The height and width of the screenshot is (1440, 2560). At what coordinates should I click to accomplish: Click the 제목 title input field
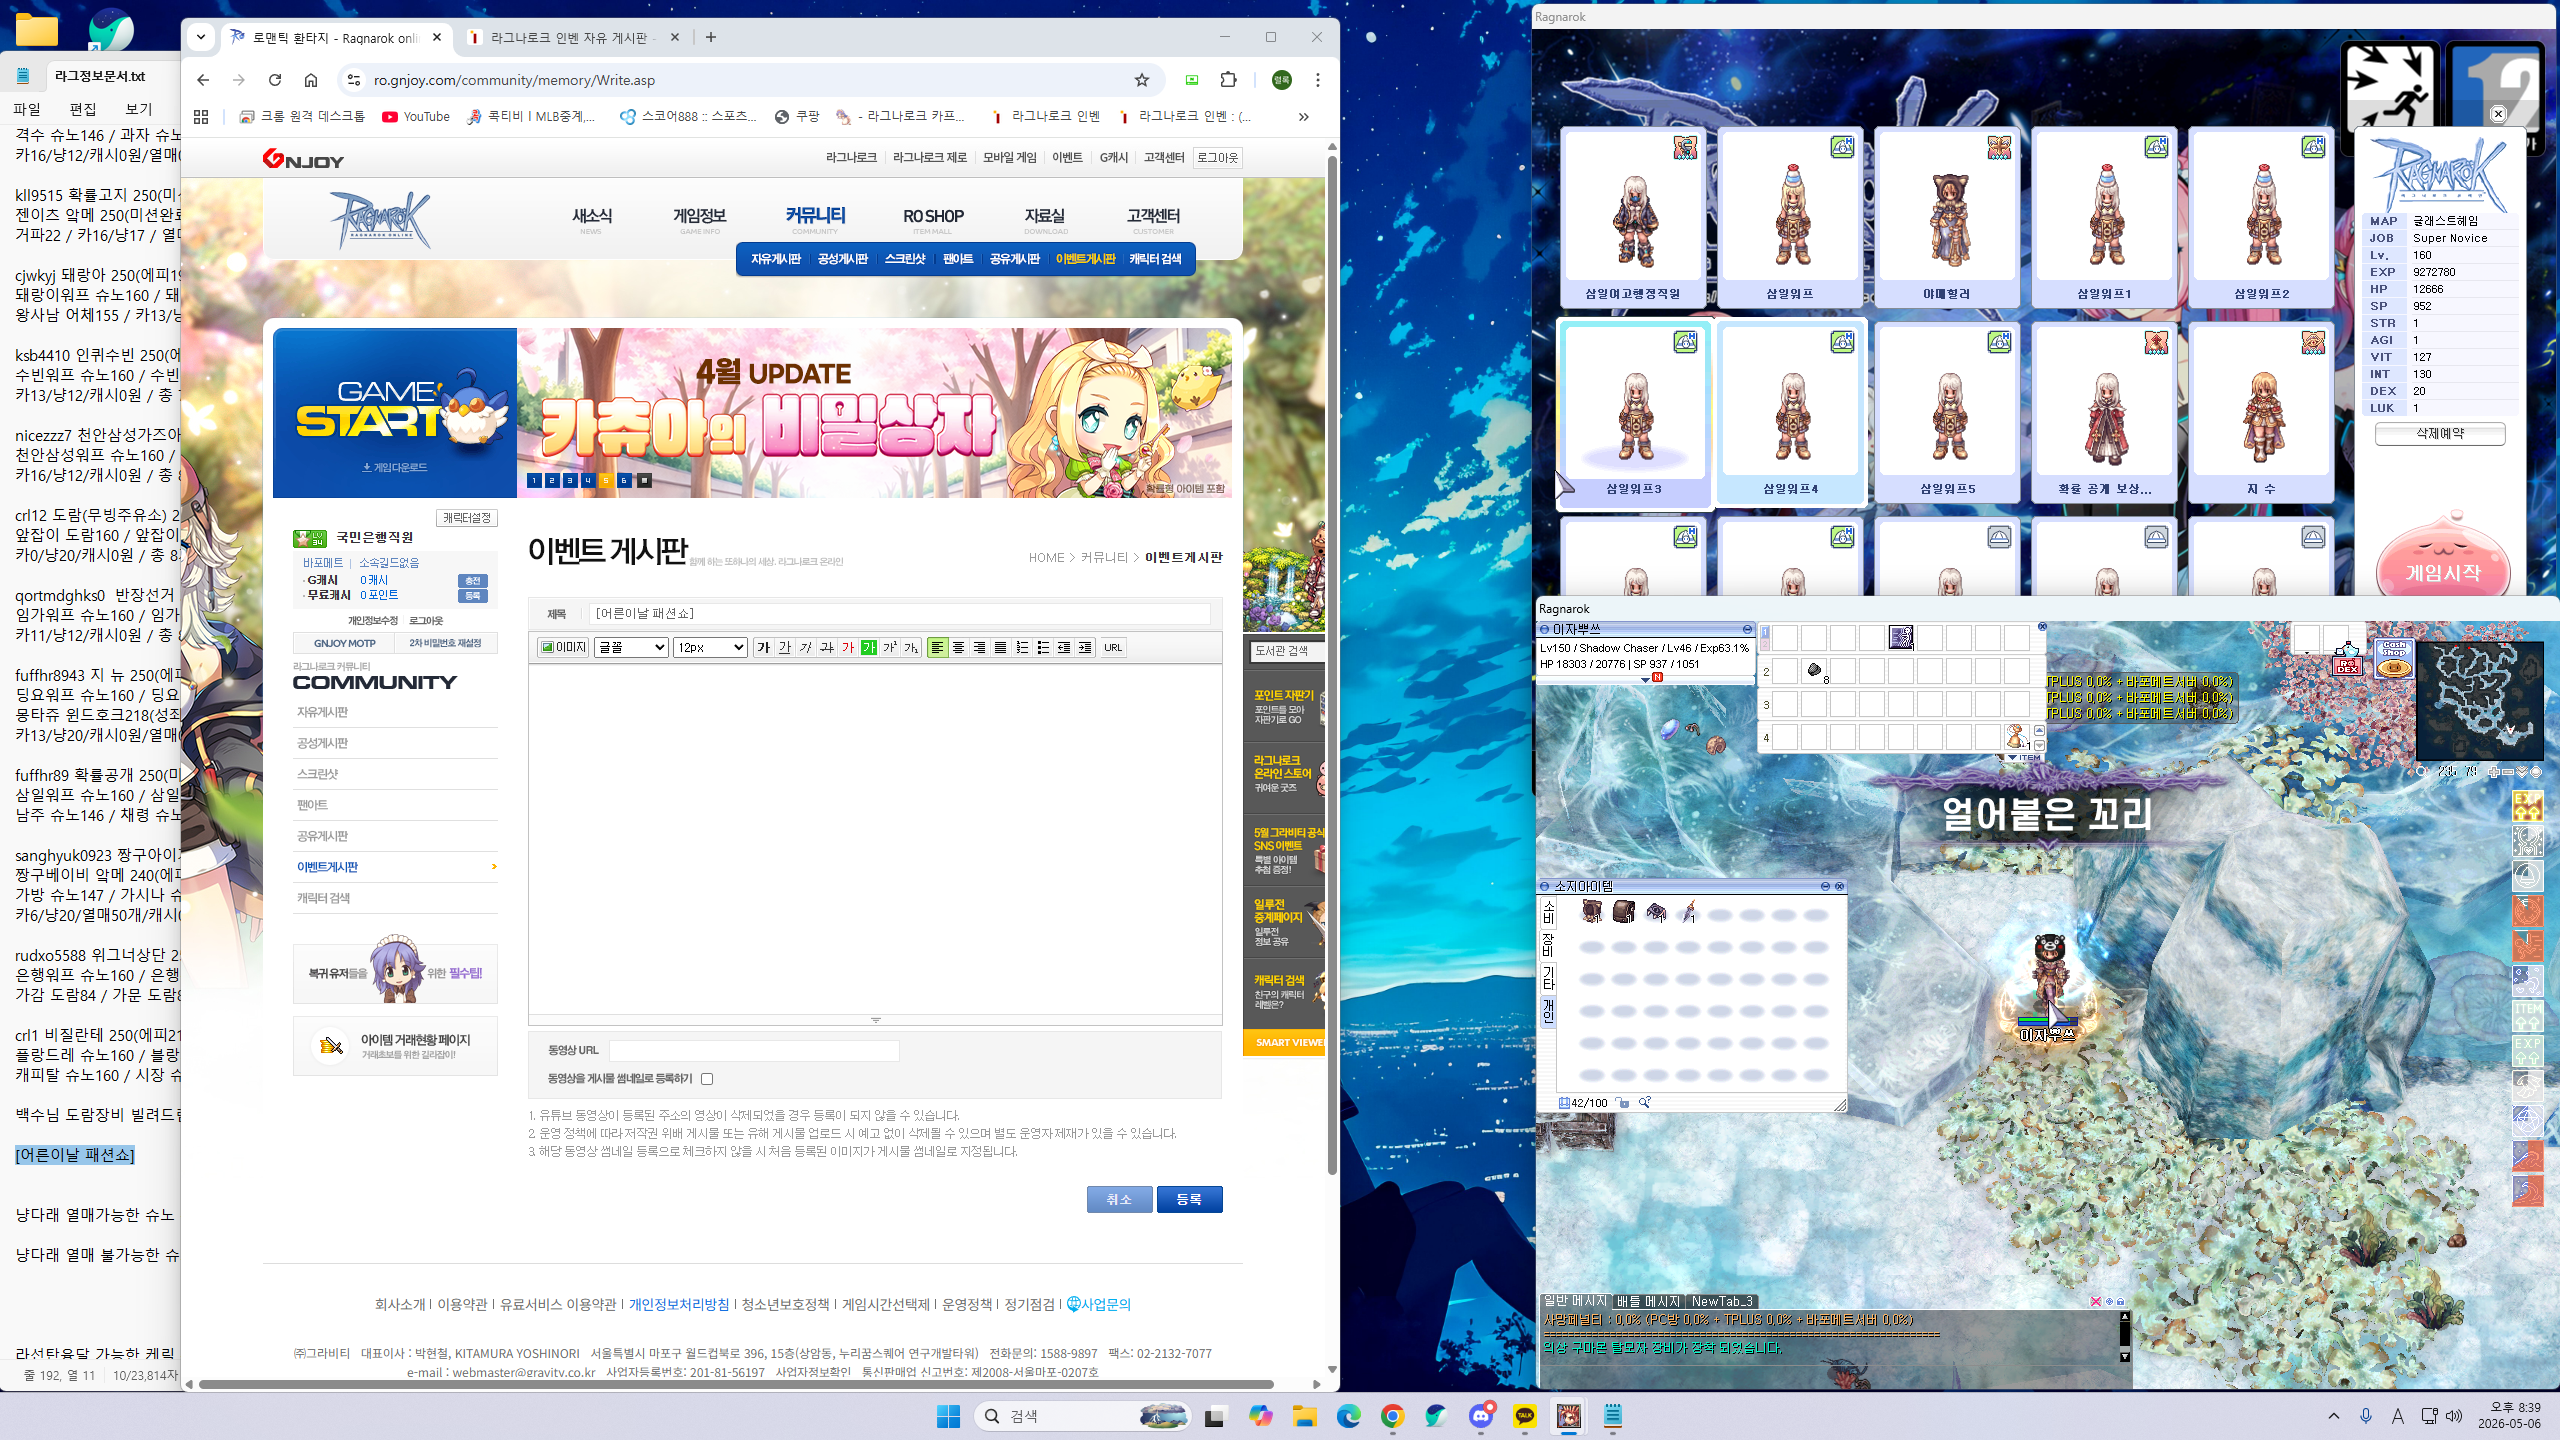[x=899, y=613]
